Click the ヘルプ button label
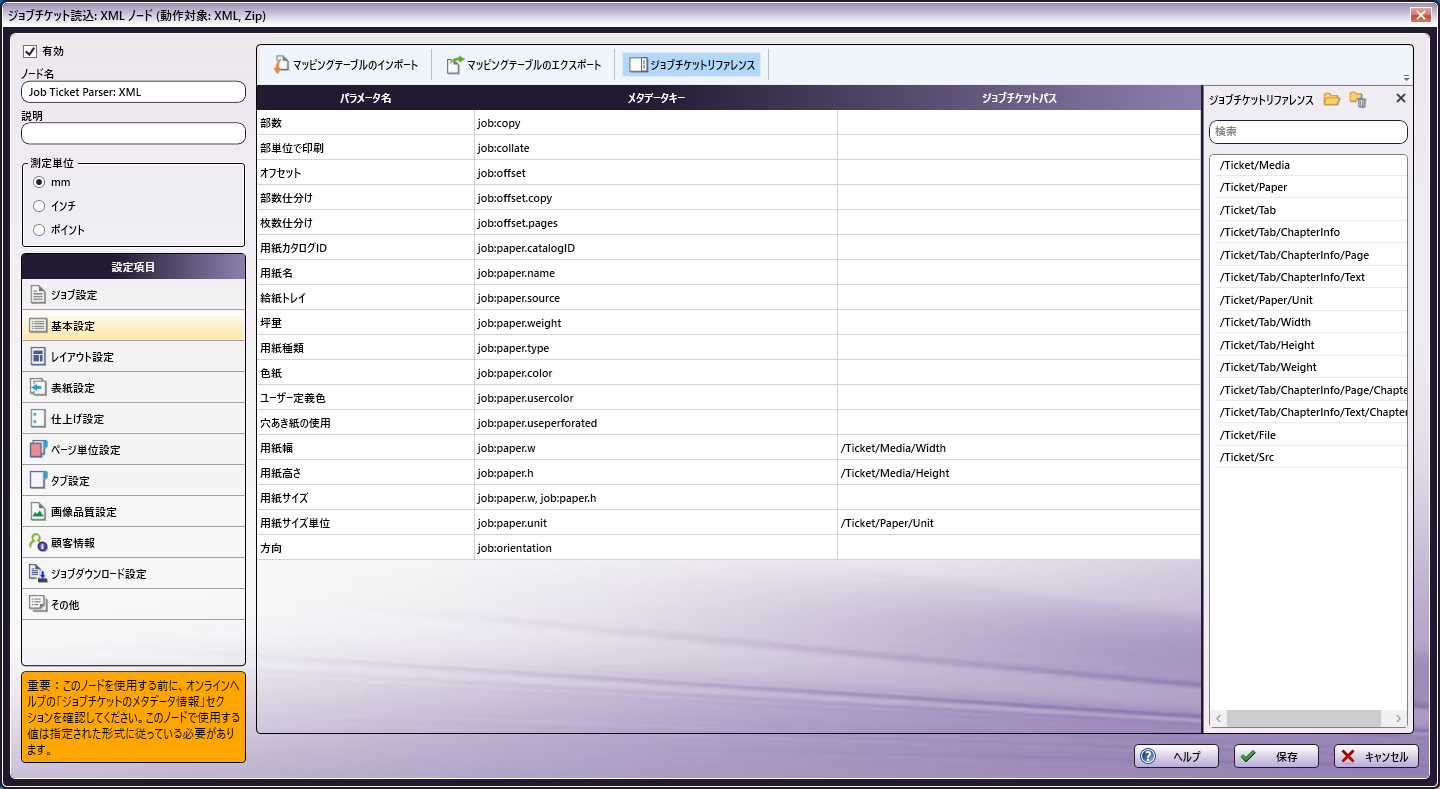 tap(1187, 757)
